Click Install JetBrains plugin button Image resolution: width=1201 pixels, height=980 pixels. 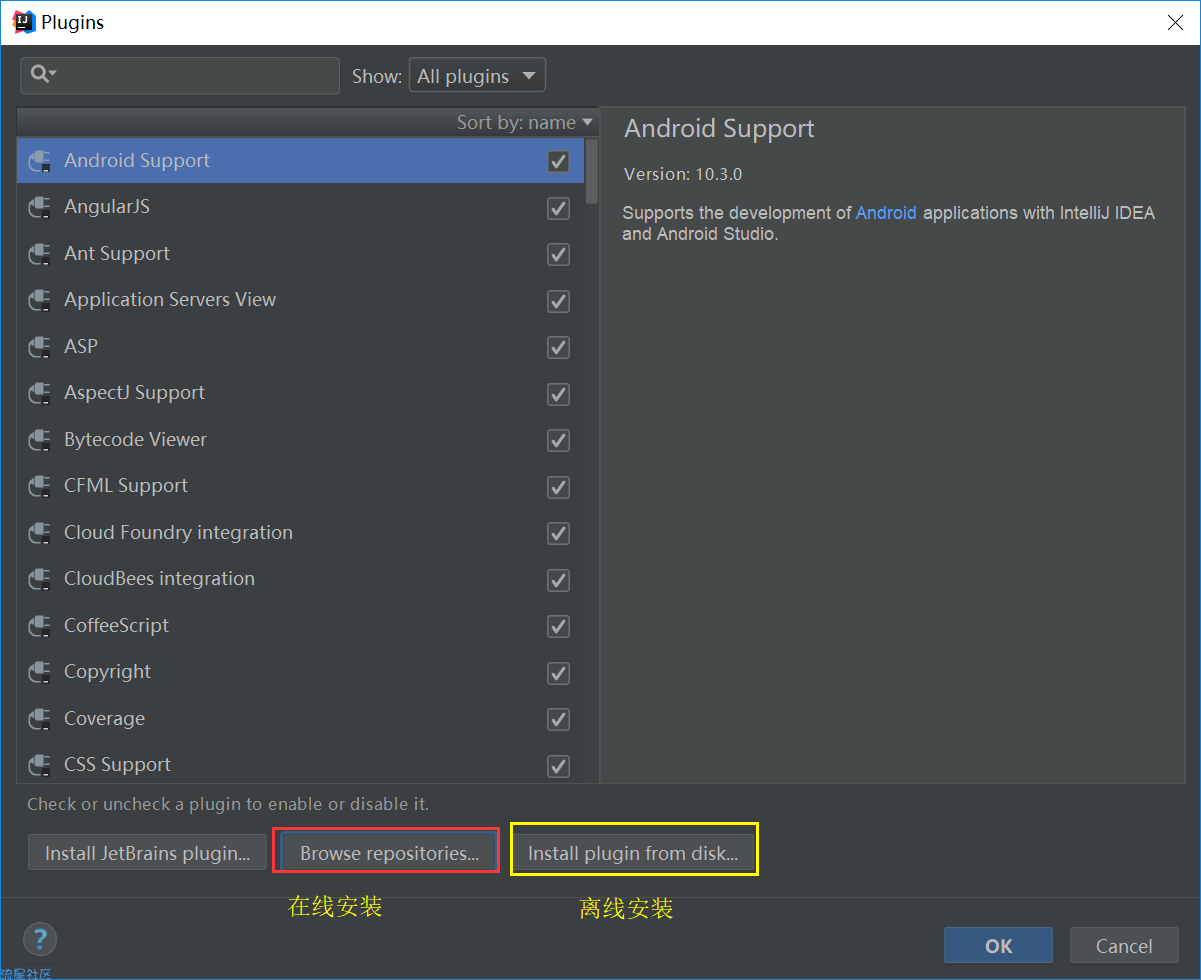point(147,853)
